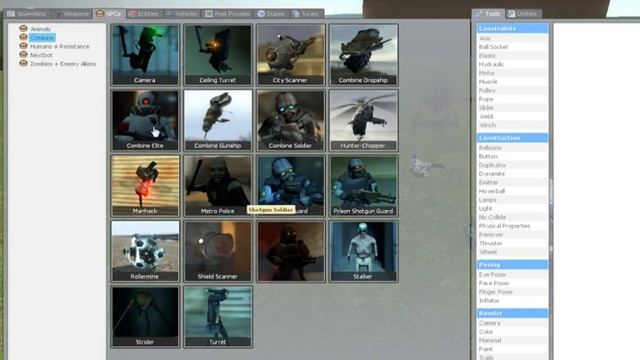This screenshot has width=640, height=360.
Task: Select the Hoverball tool
Action: click(512, 191)
